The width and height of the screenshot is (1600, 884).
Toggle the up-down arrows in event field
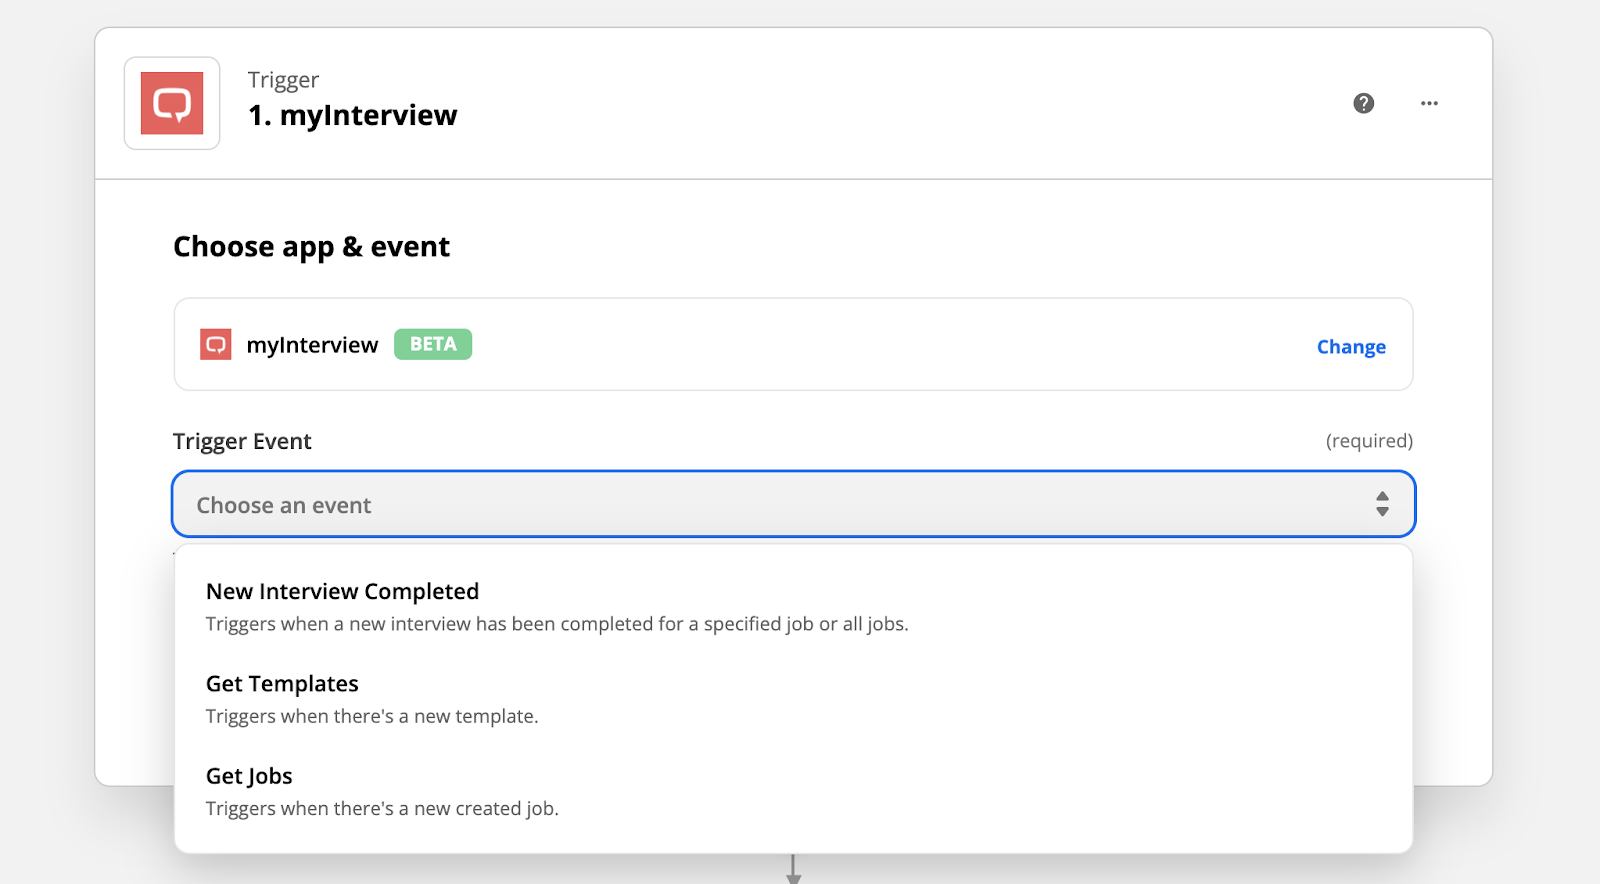pyautogui.click(x=1382, y=504)
